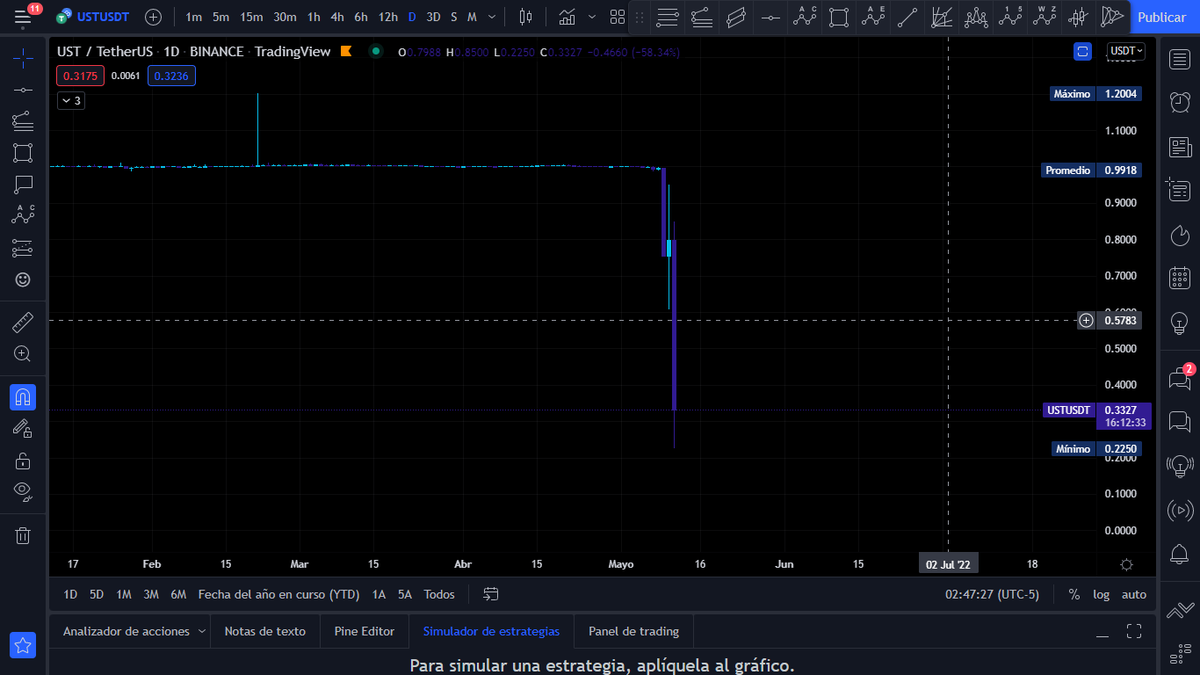The image size is (1200, 675).
Task: Open the geometric shapes tools in left sidebar
Action: point(22,153)
